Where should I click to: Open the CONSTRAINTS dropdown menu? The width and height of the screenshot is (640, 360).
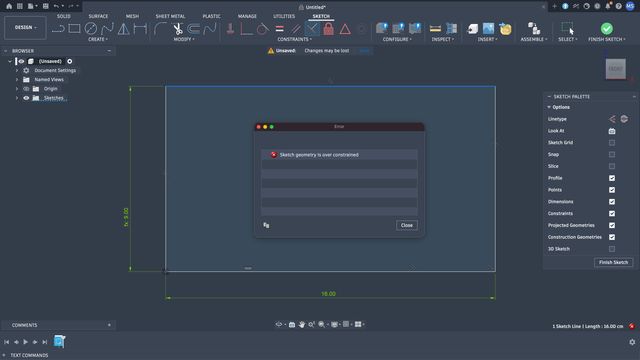pyautogui.click(x=294, y=39)
